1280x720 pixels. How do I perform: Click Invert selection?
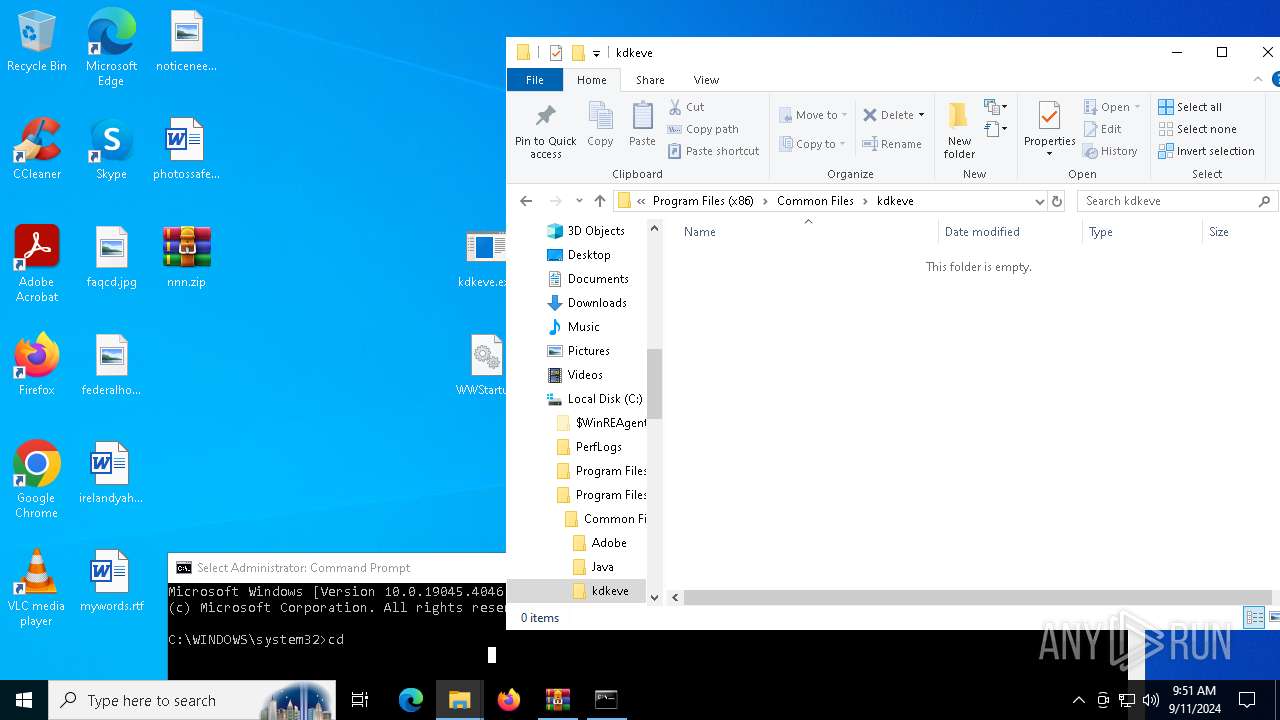click(1206, 151)
